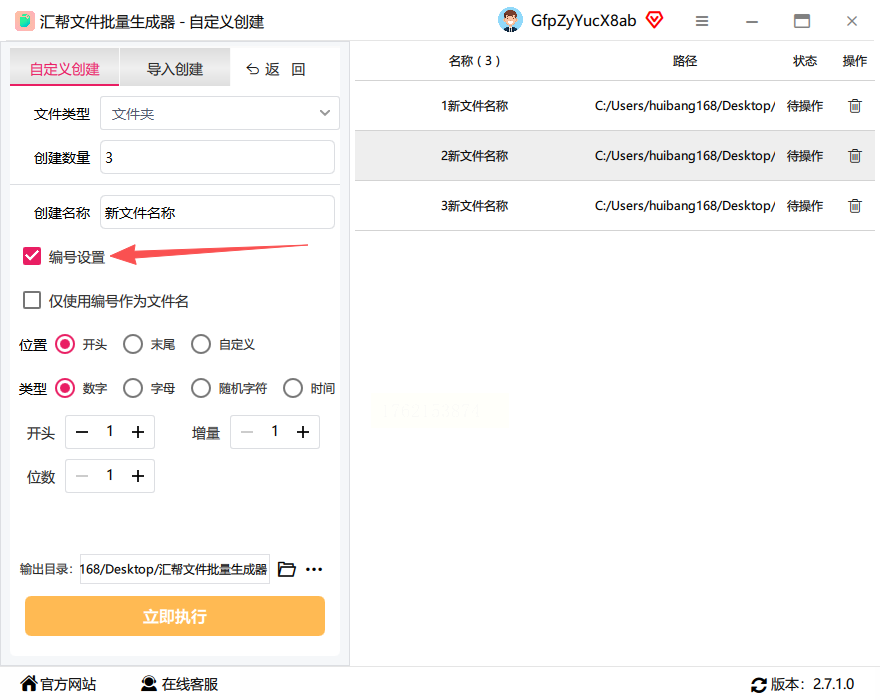
Task: Click the user avatar icon
Action: [510, 20]
